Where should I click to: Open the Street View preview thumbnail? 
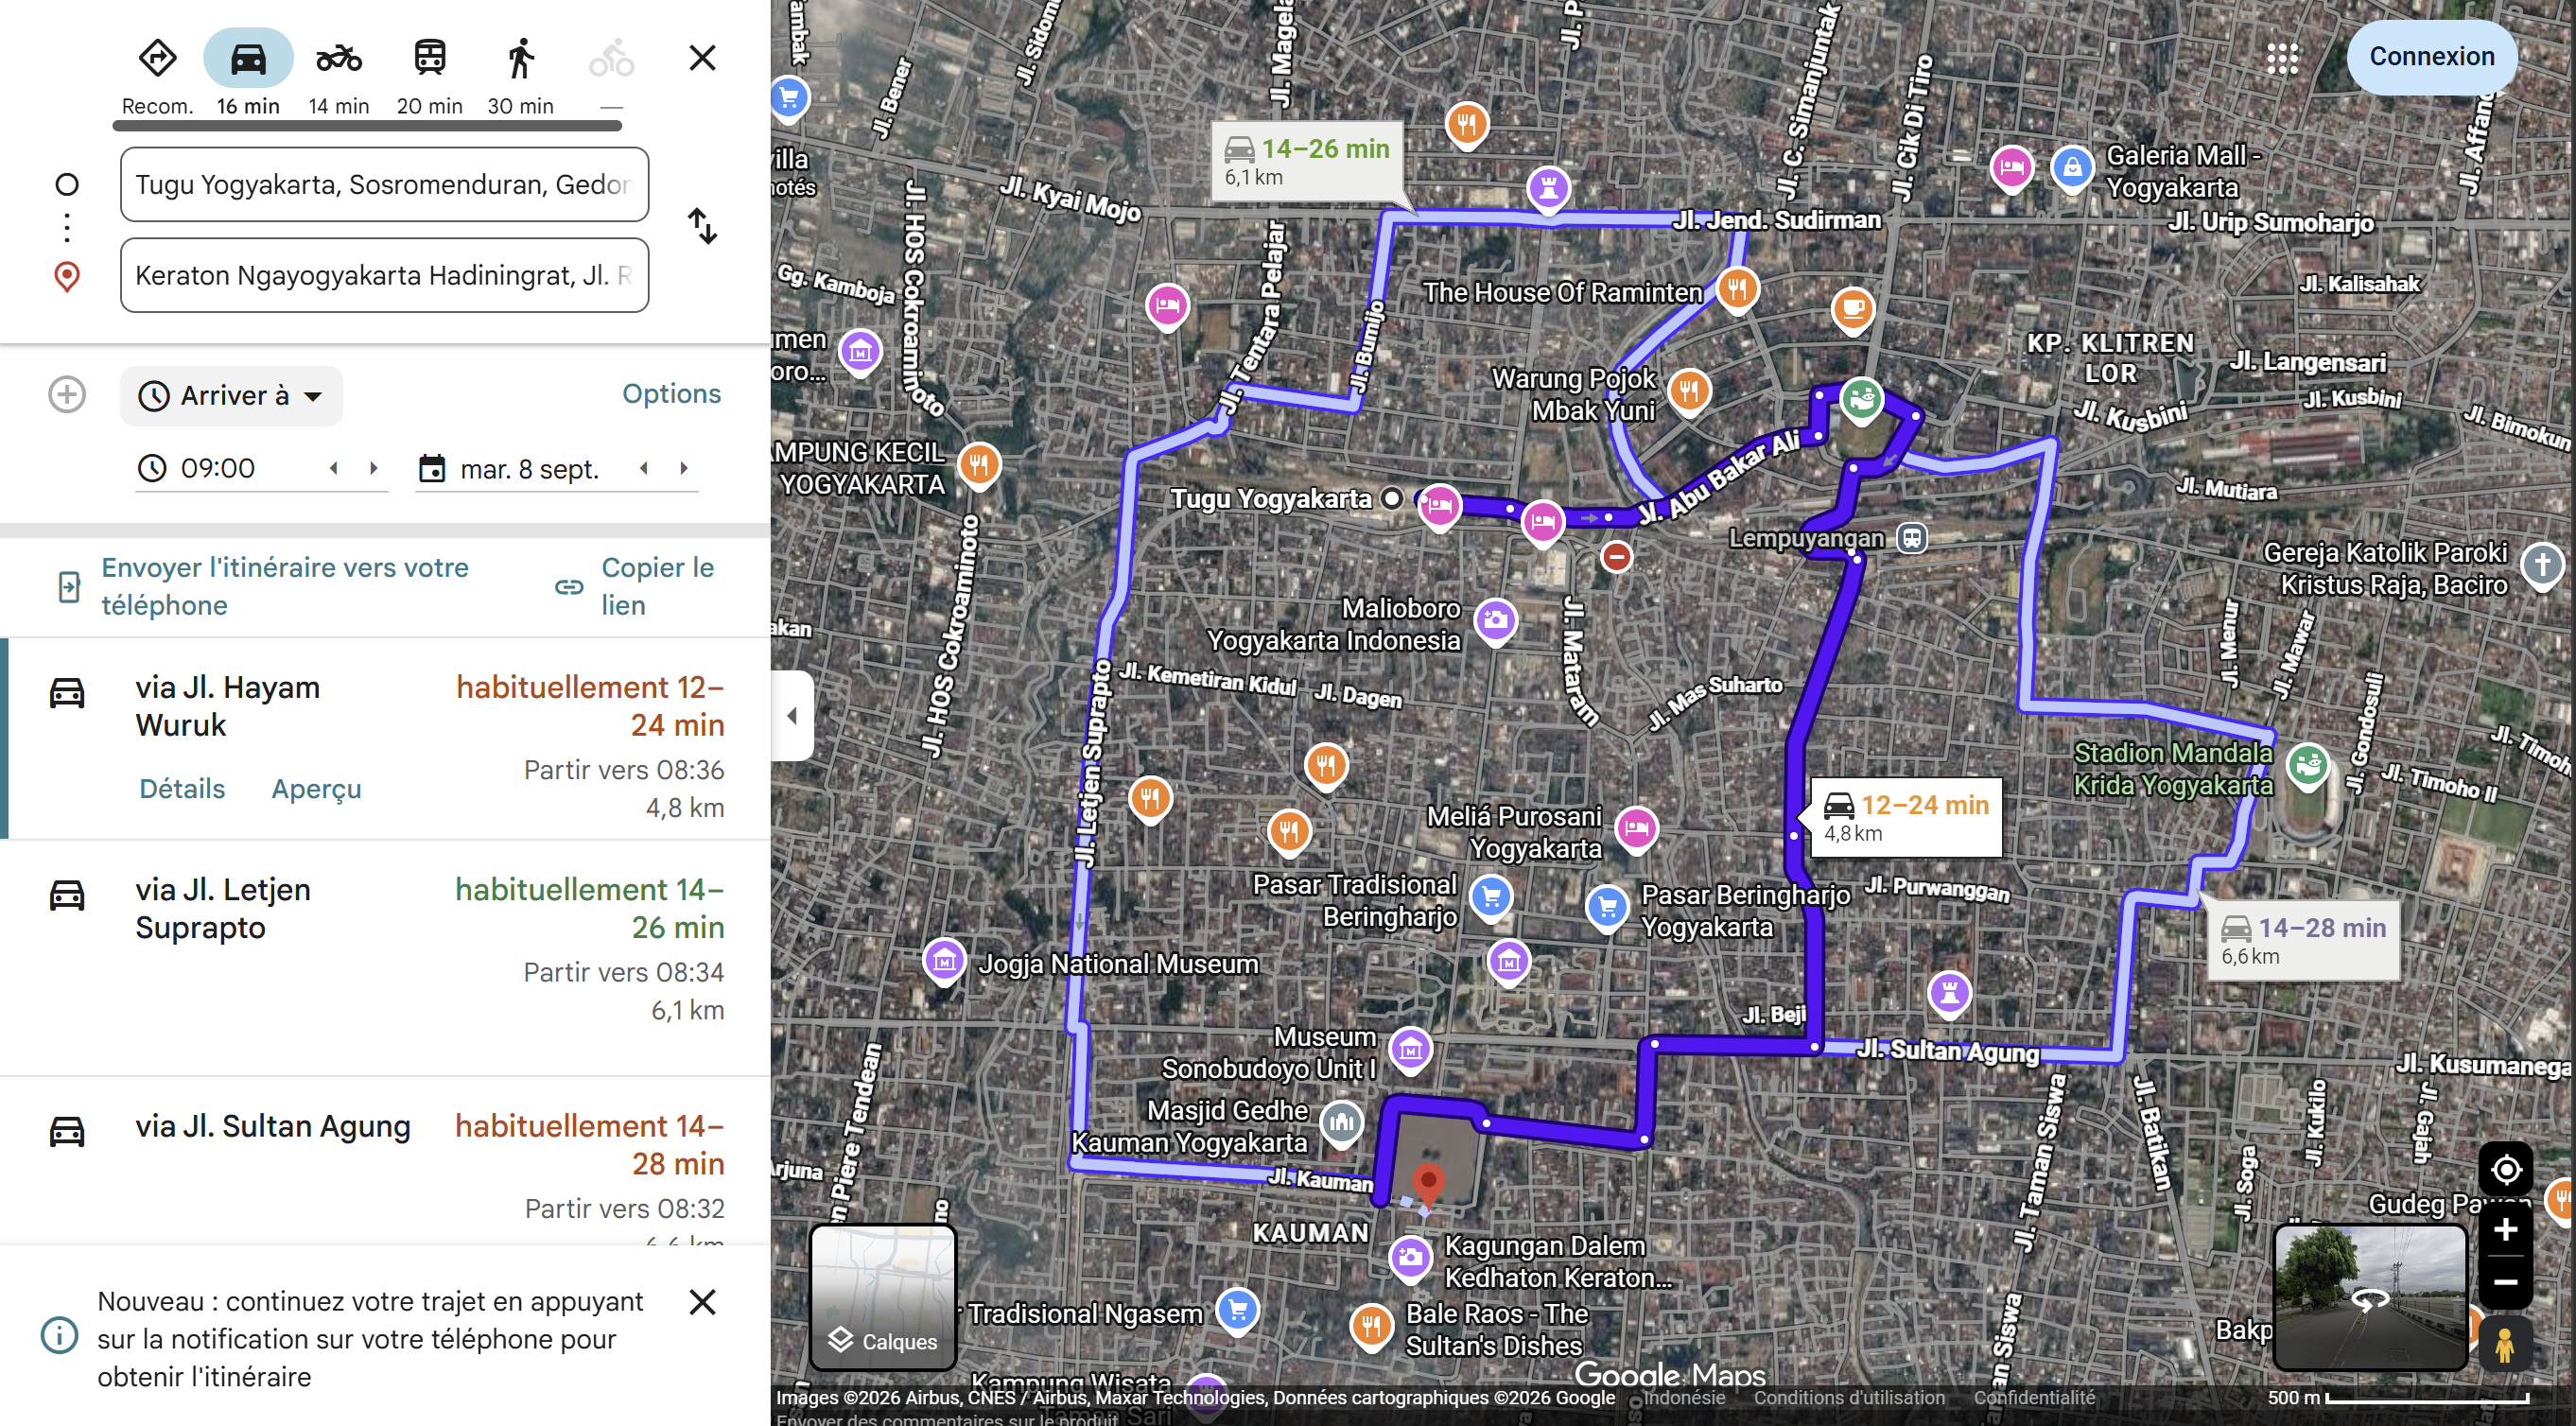coord(2370,1297)
